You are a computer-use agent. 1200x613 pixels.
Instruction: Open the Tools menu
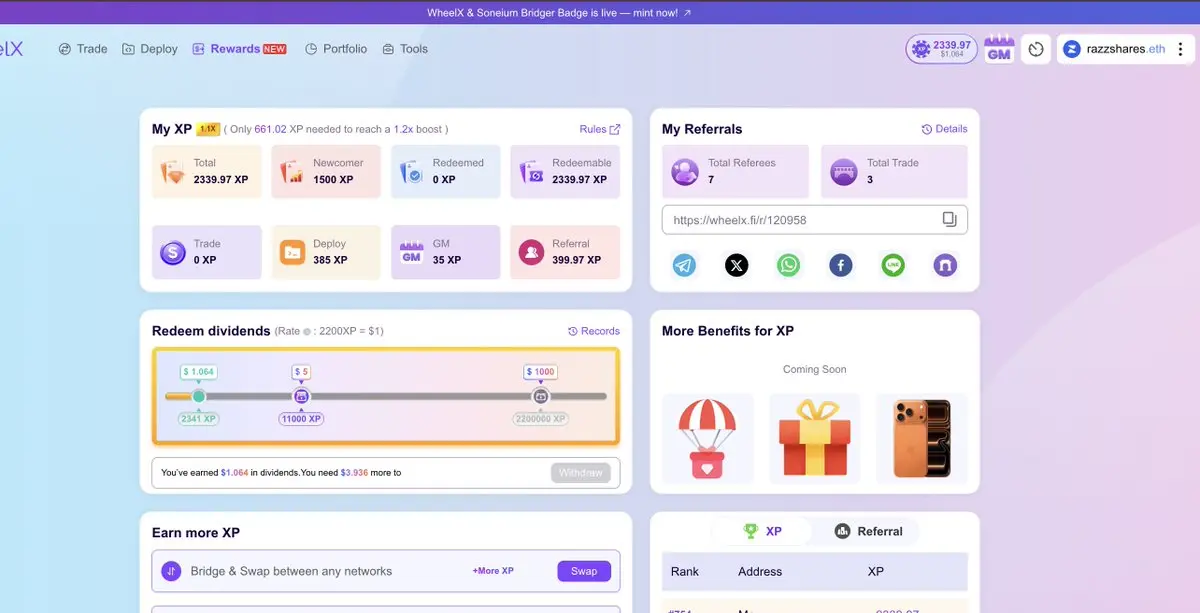pyautogui.click(x=405, y=48)
